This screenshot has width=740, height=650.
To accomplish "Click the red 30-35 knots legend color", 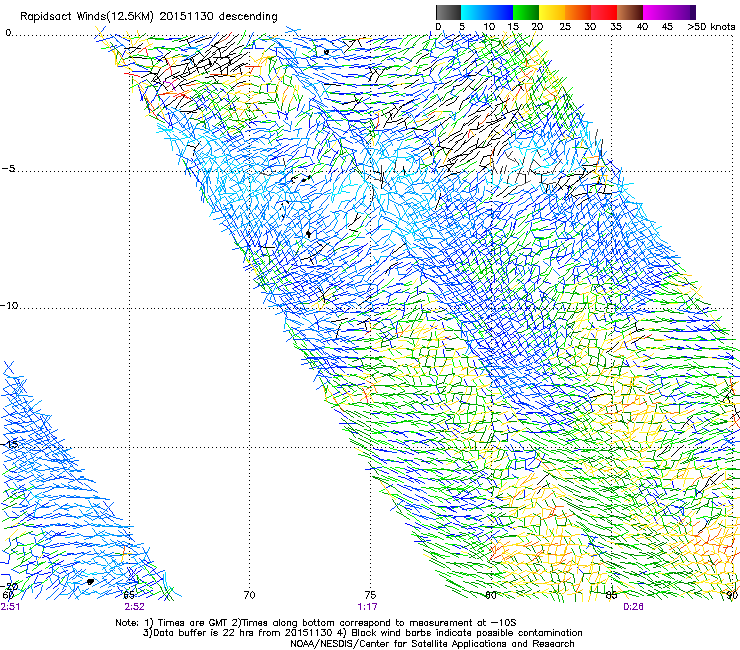I will tap(604, 12).
